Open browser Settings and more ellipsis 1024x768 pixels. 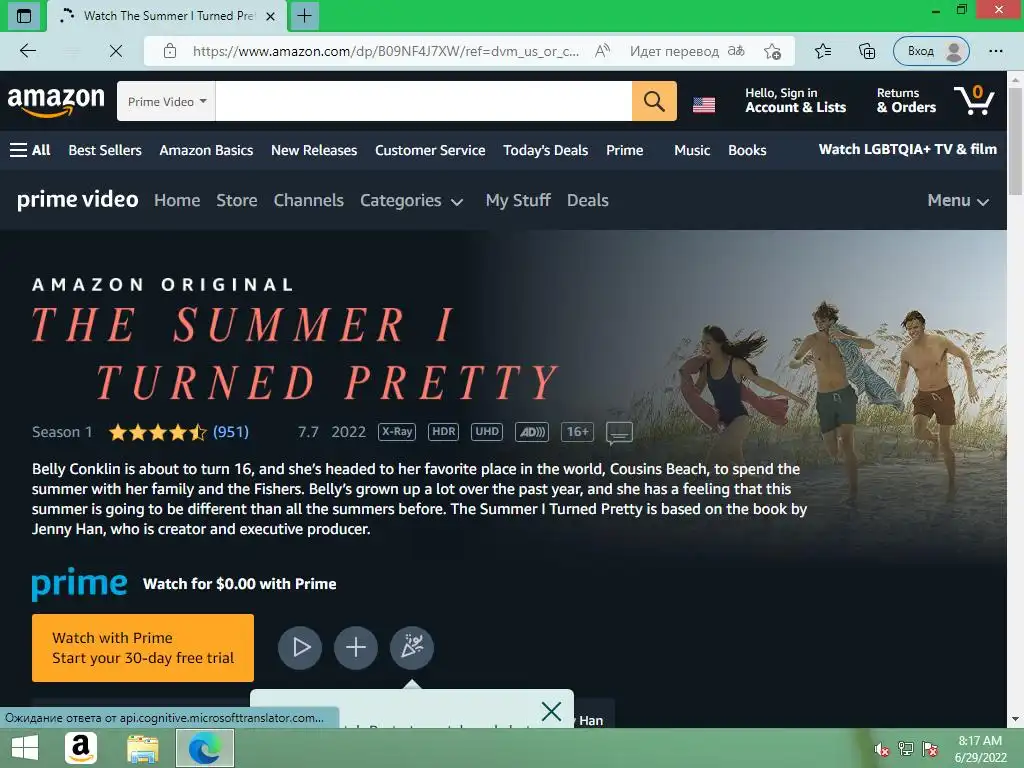(995, 51)
